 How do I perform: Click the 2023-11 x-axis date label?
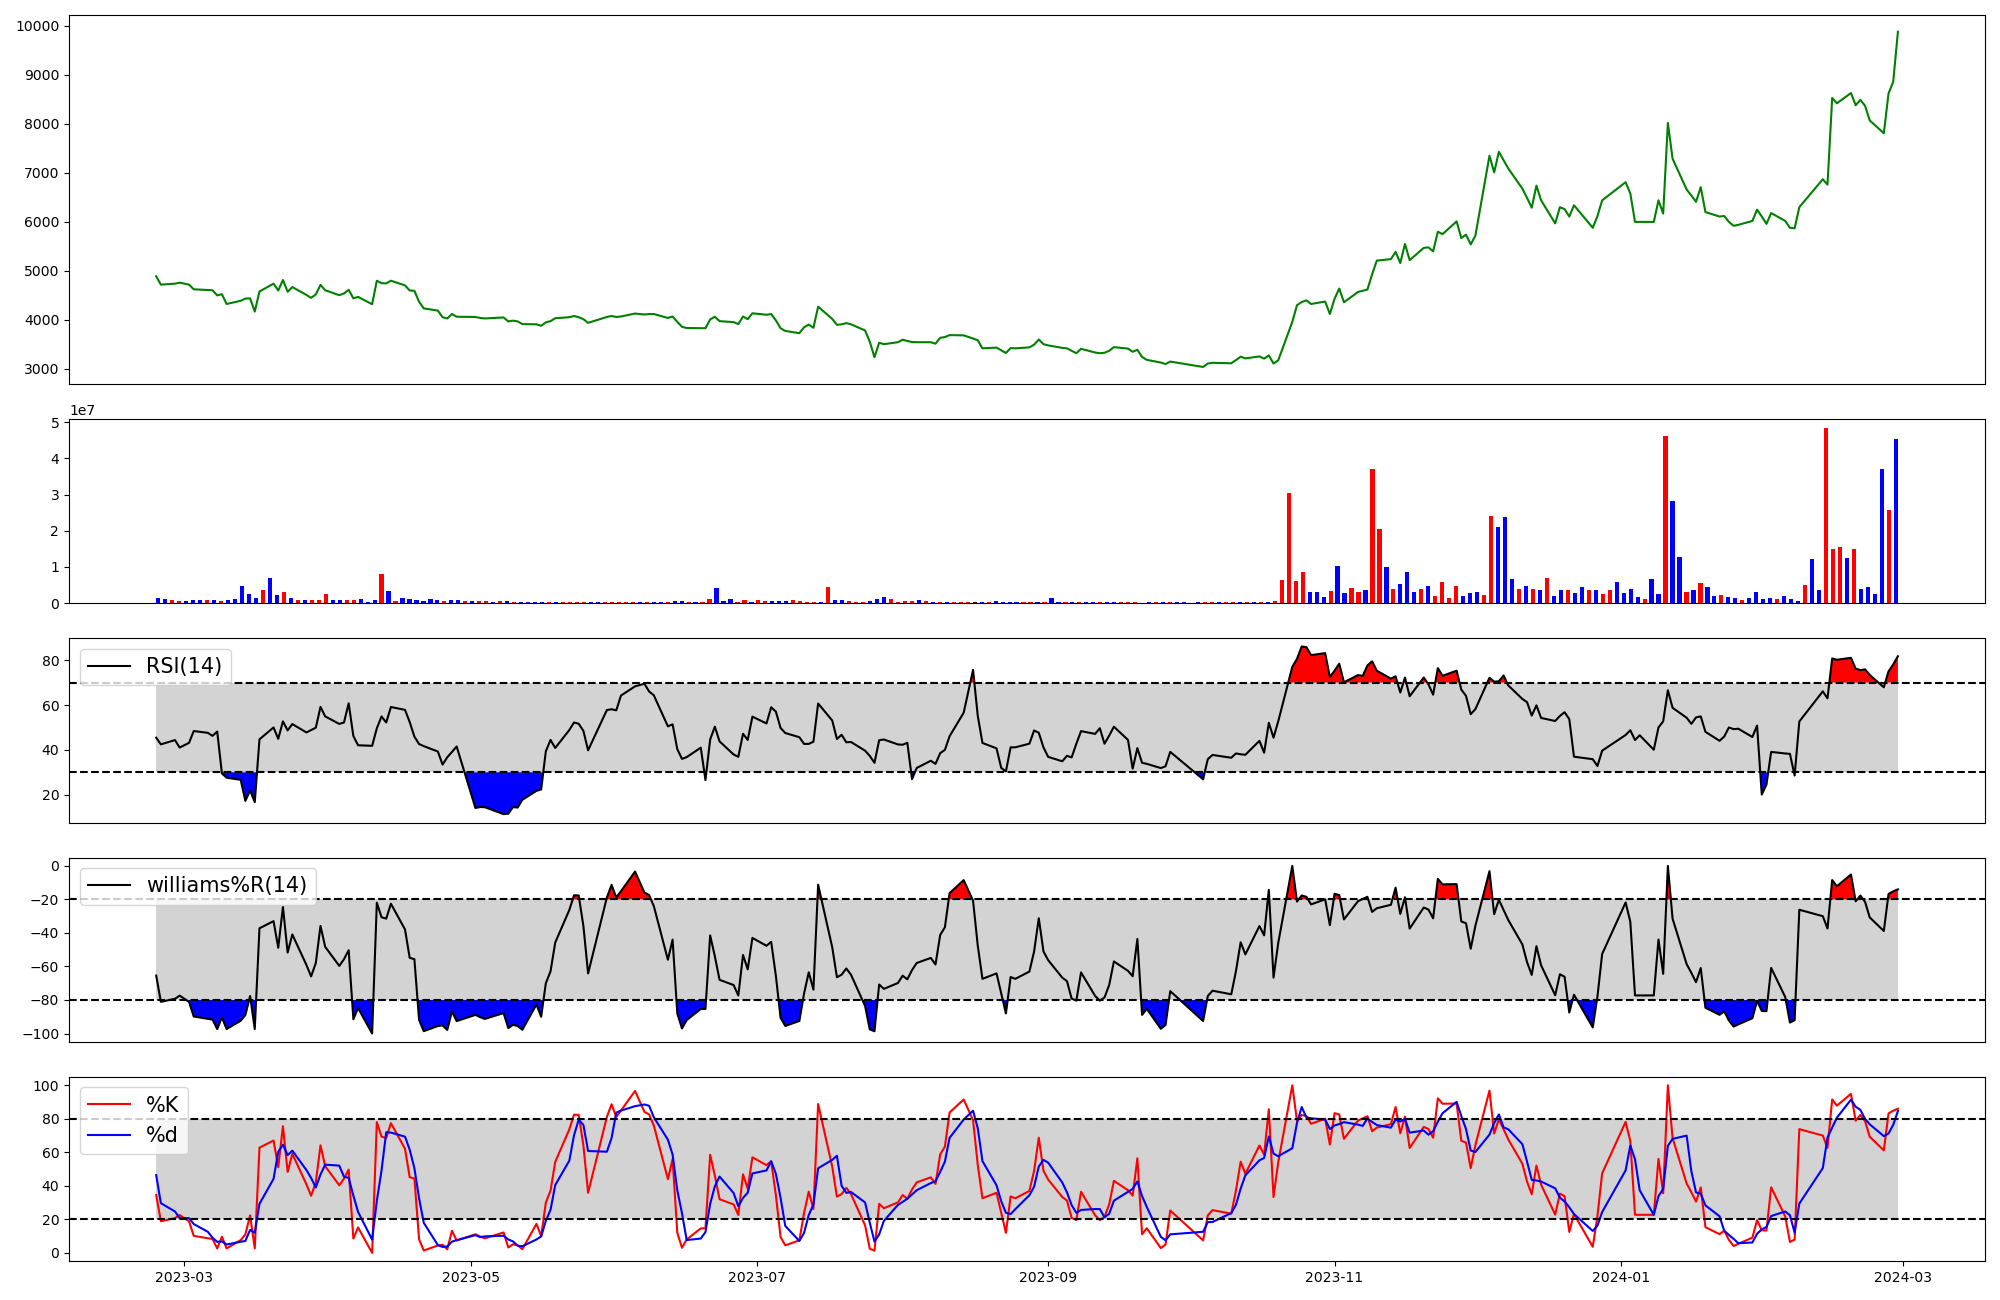(x=1335, y=1277)
